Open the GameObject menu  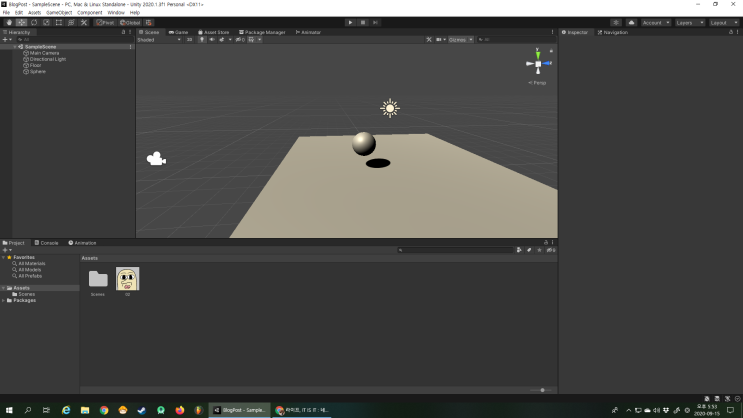[59, 13]
